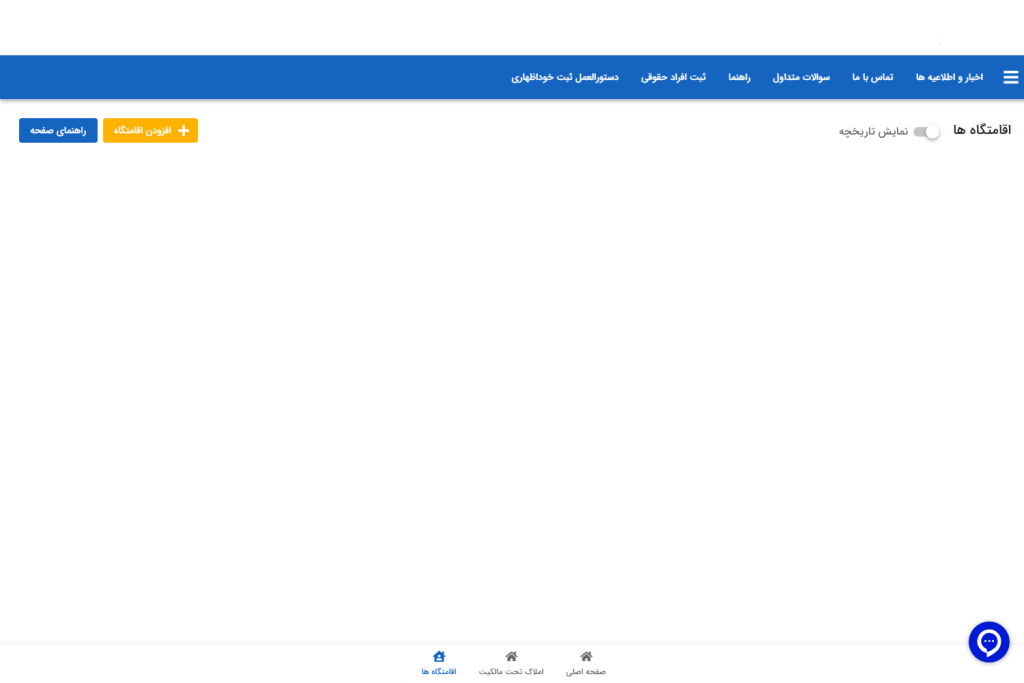Select the اقامتگاه ها bottom tab label
Viewport: 1024px width, 683px height.
tap(439, 672)
